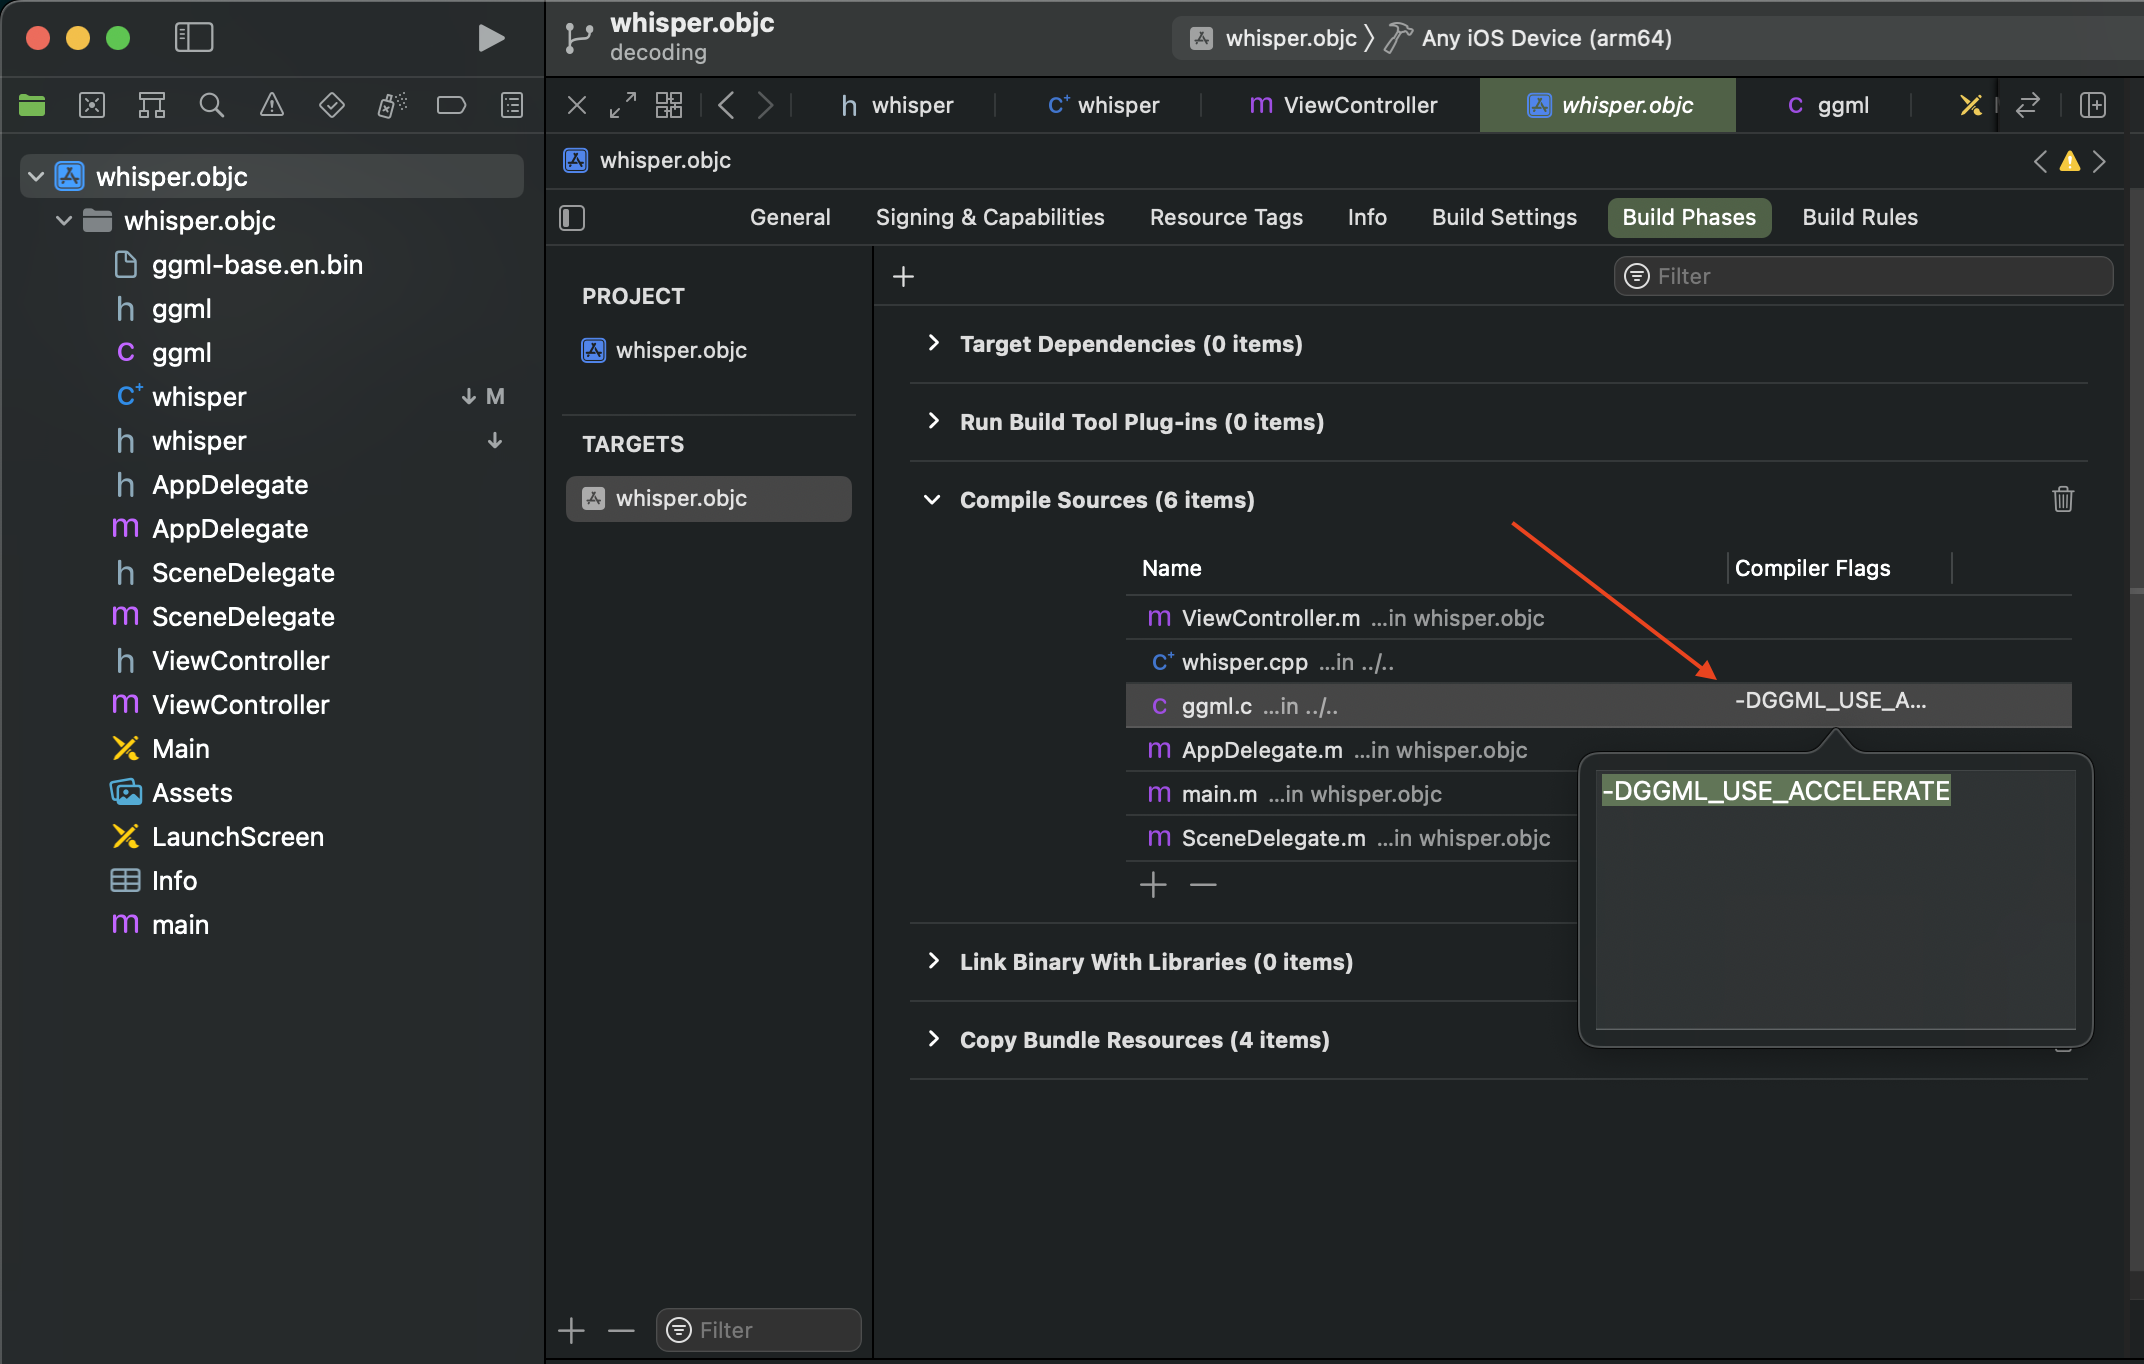Open the Project navigator folder icon
This screenshot has width=2144, height=1364.
click(32, 105)
